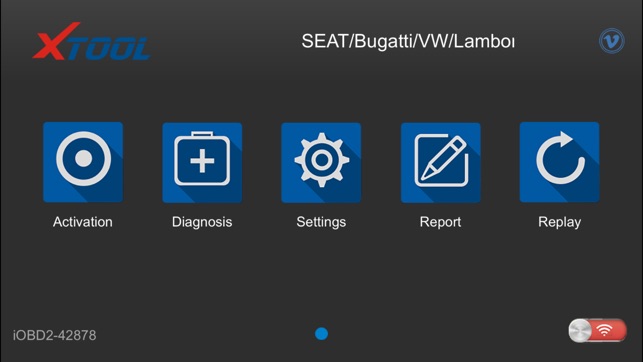Image resolution: width=643 pixels, height=362 pixels.
Task: Open the Settings gear icon
Action: (x=321, y=162)
